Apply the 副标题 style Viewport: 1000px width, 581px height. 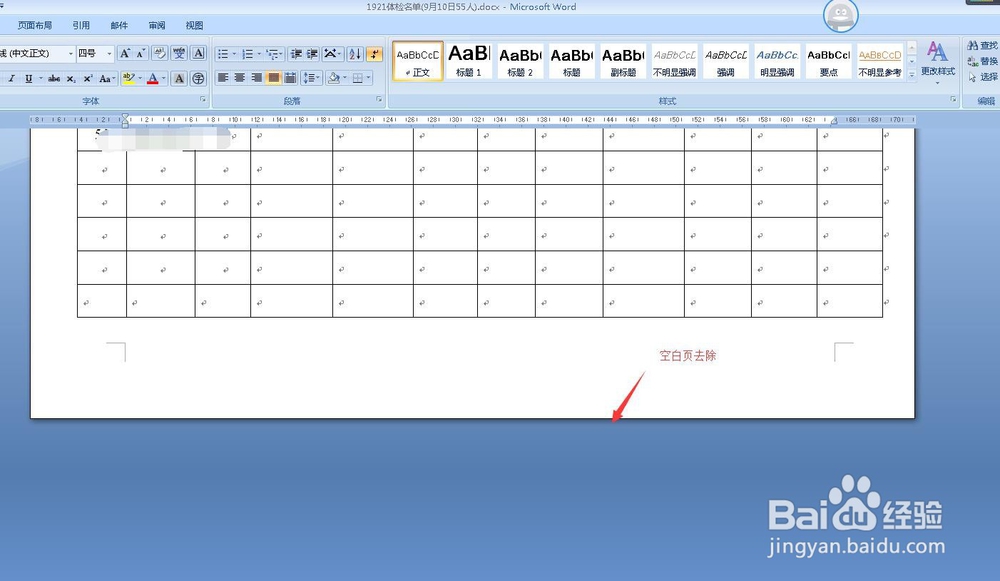(623, 61)
